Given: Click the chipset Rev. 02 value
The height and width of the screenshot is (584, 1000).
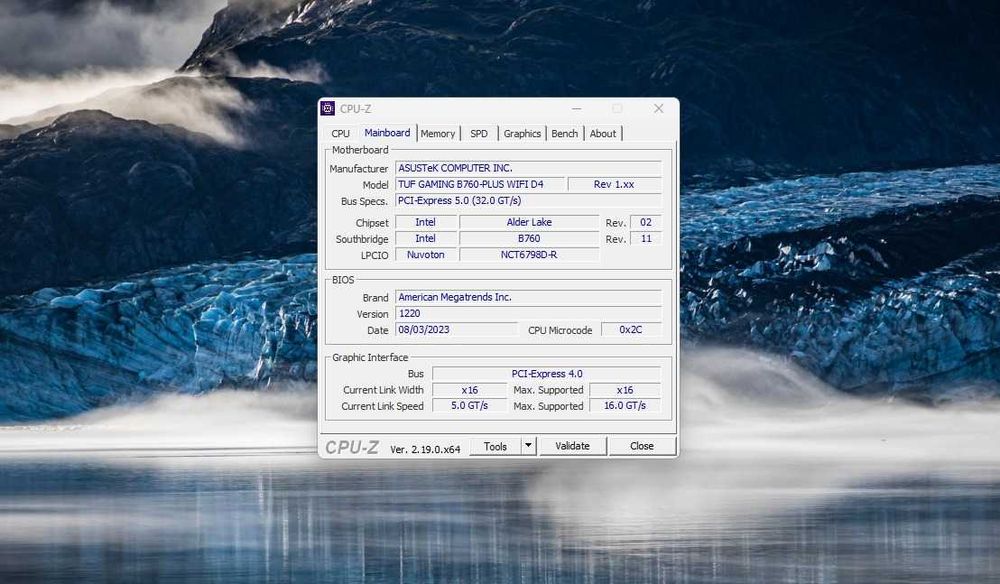Looking at the screenshot, I should point(645,222).
